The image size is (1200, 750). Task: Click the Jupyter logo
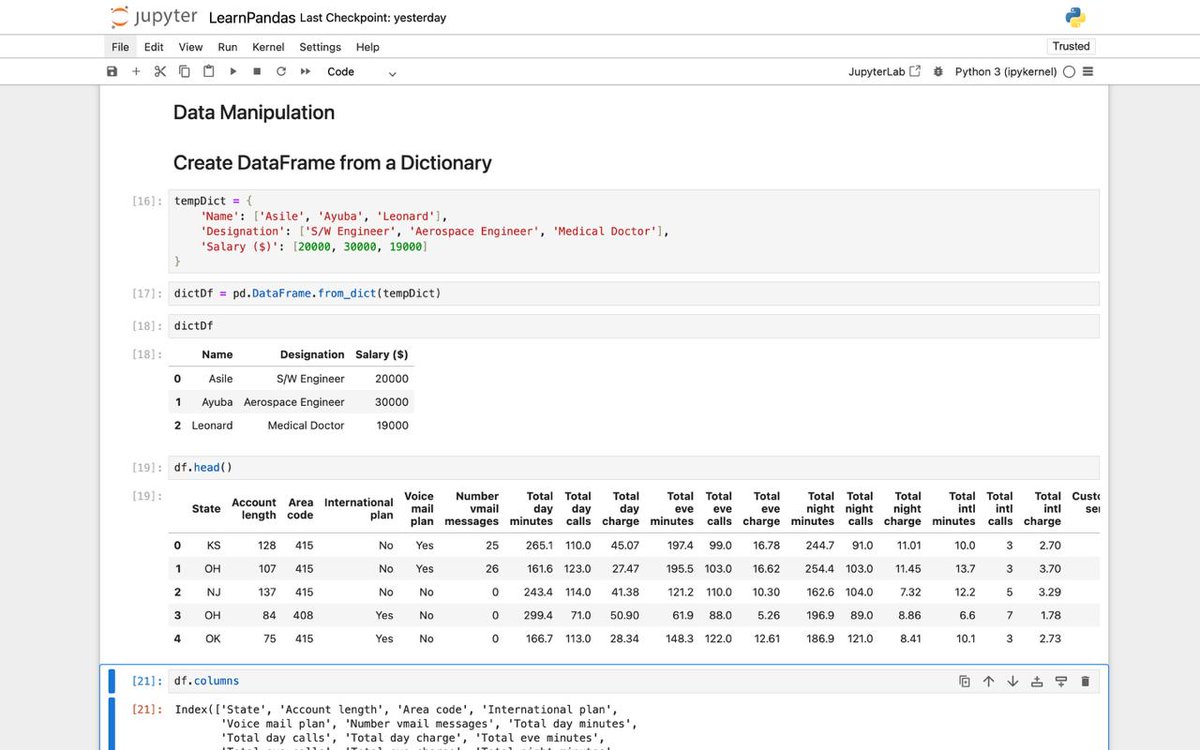click(x=154, y=17)
